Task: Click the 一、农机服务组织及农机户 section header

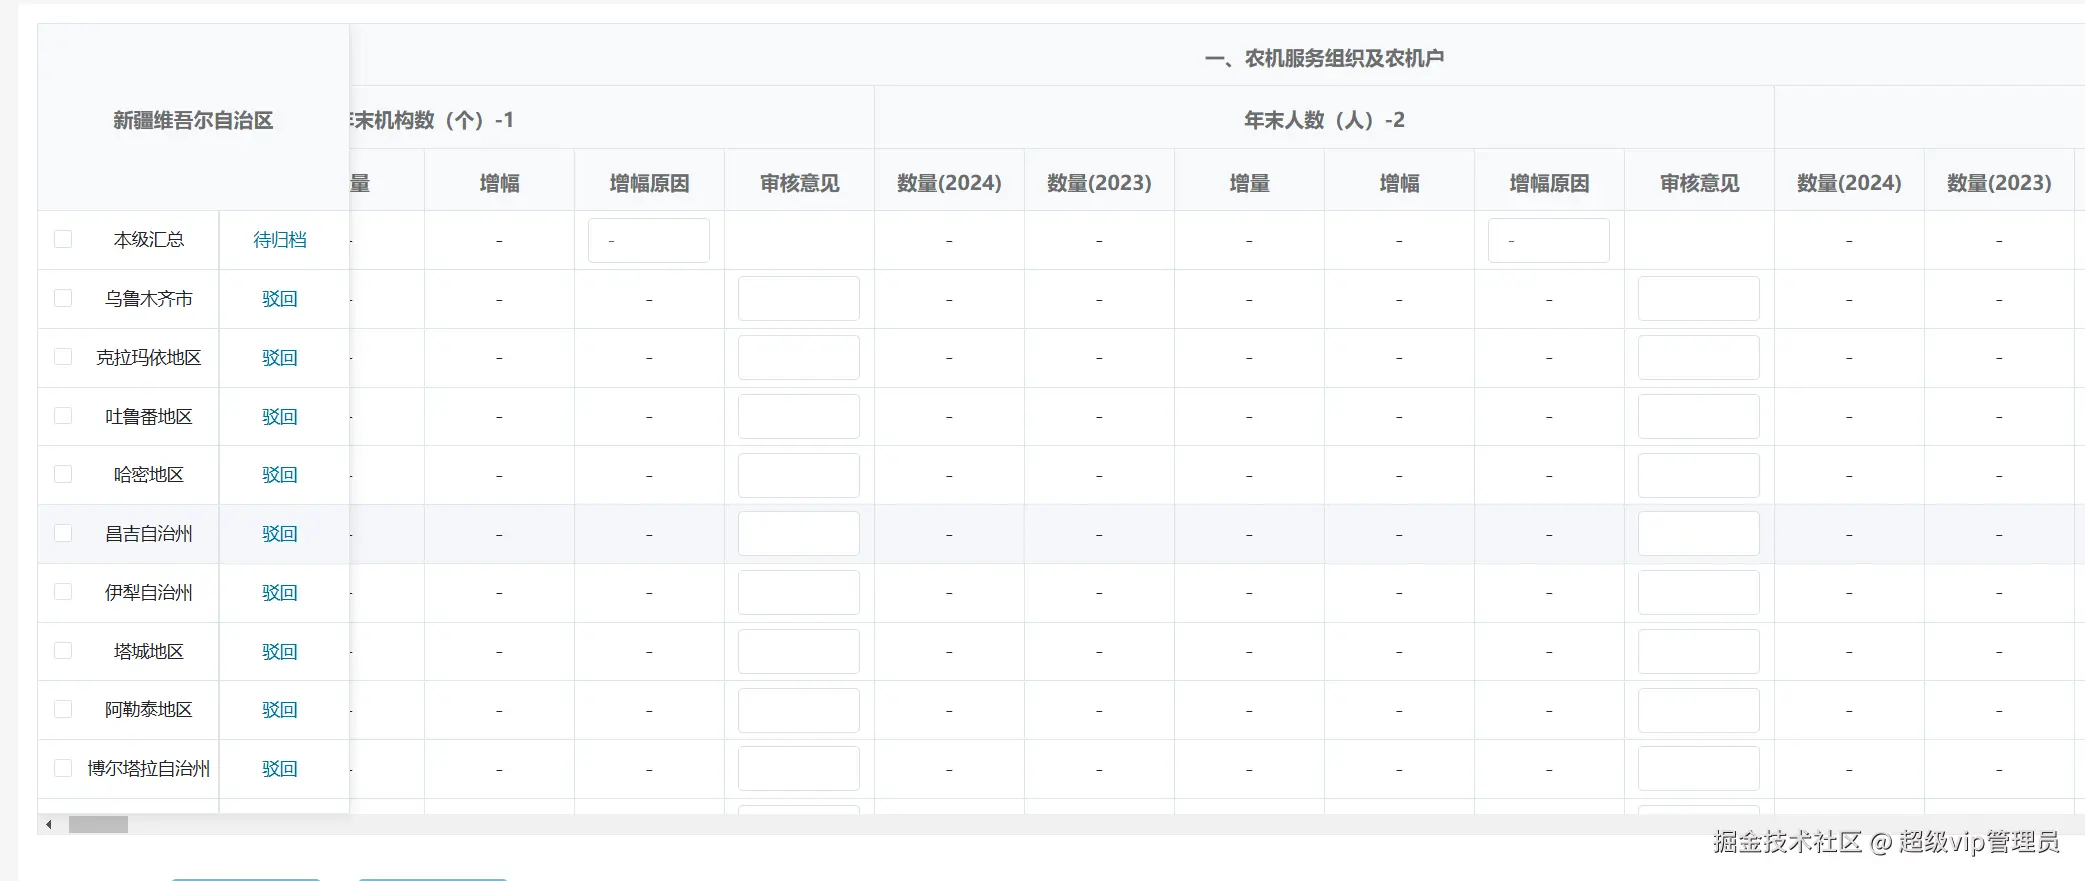Action: pos(1324,58)
